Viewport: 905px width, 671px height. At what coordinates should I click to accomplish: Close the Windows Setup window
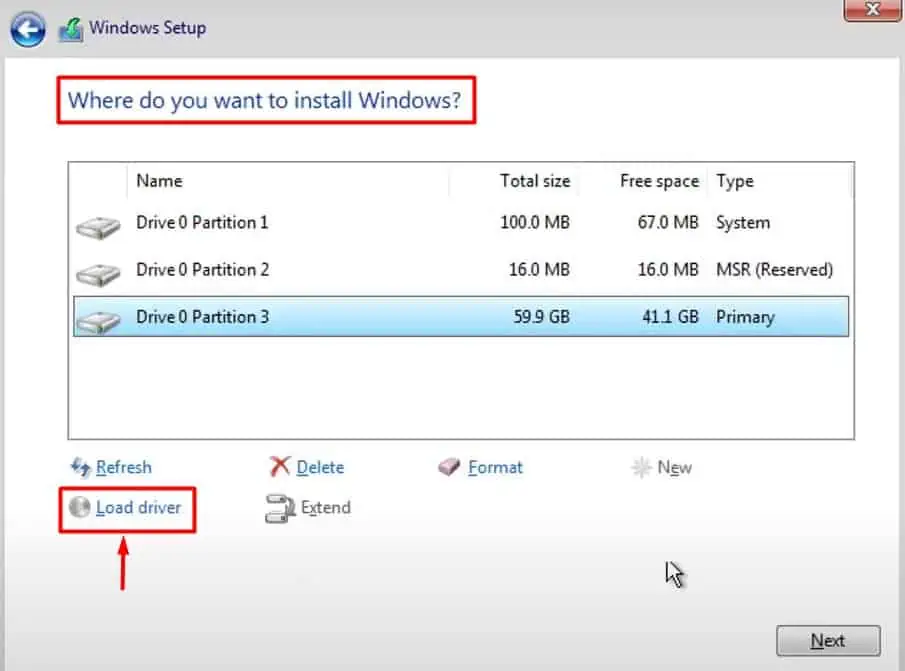click(873, 10)
